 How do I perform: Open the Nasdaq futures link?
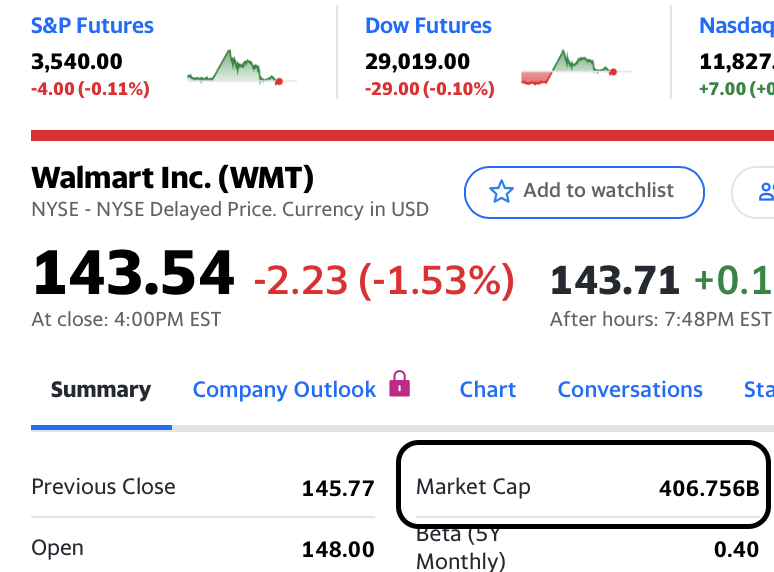coord(736,26)
